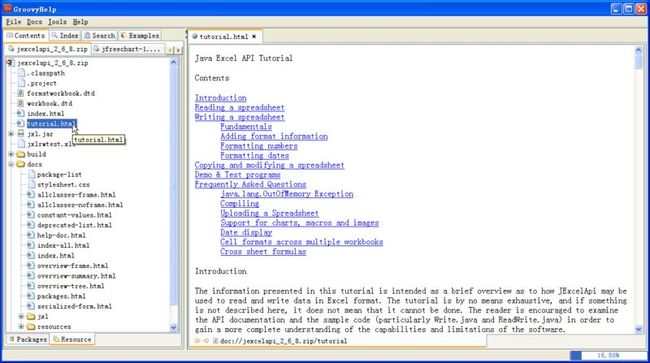Switch to the Search tab
The image size is (650, 363).
(x=100, y=36)
